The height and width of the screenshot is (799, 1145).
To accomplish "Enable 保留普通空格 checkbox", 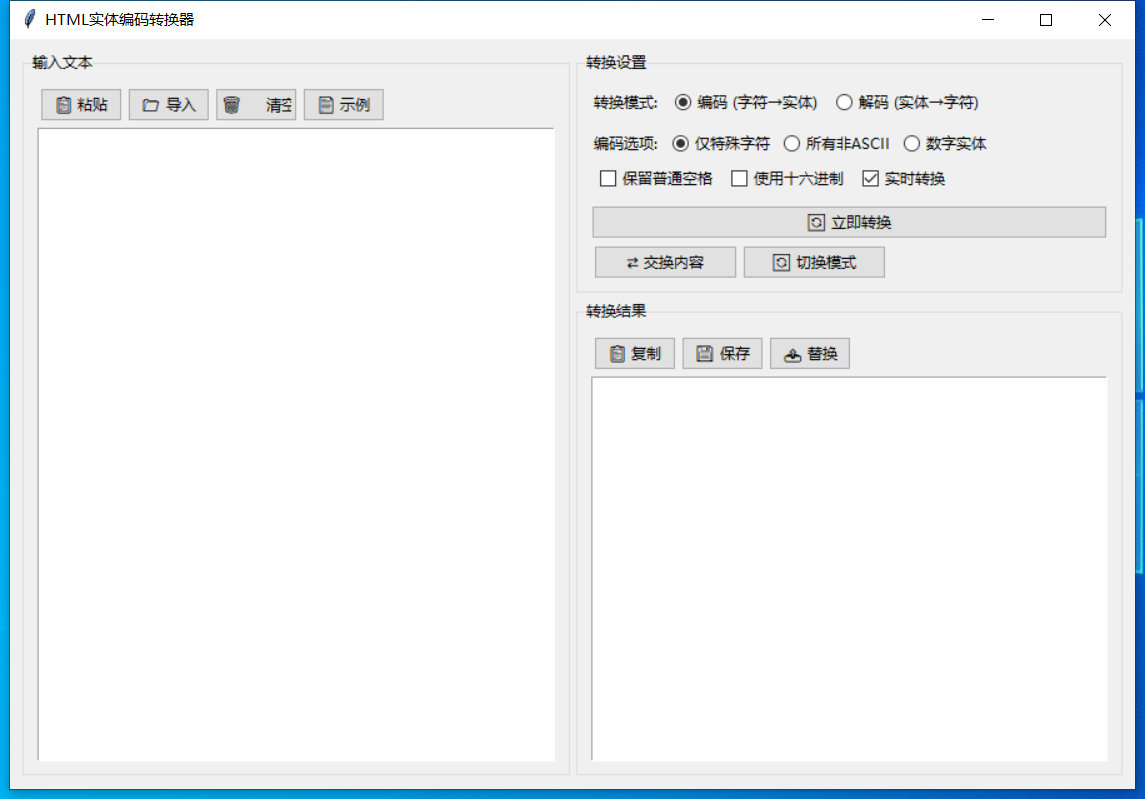I will [x=656, y=178].
